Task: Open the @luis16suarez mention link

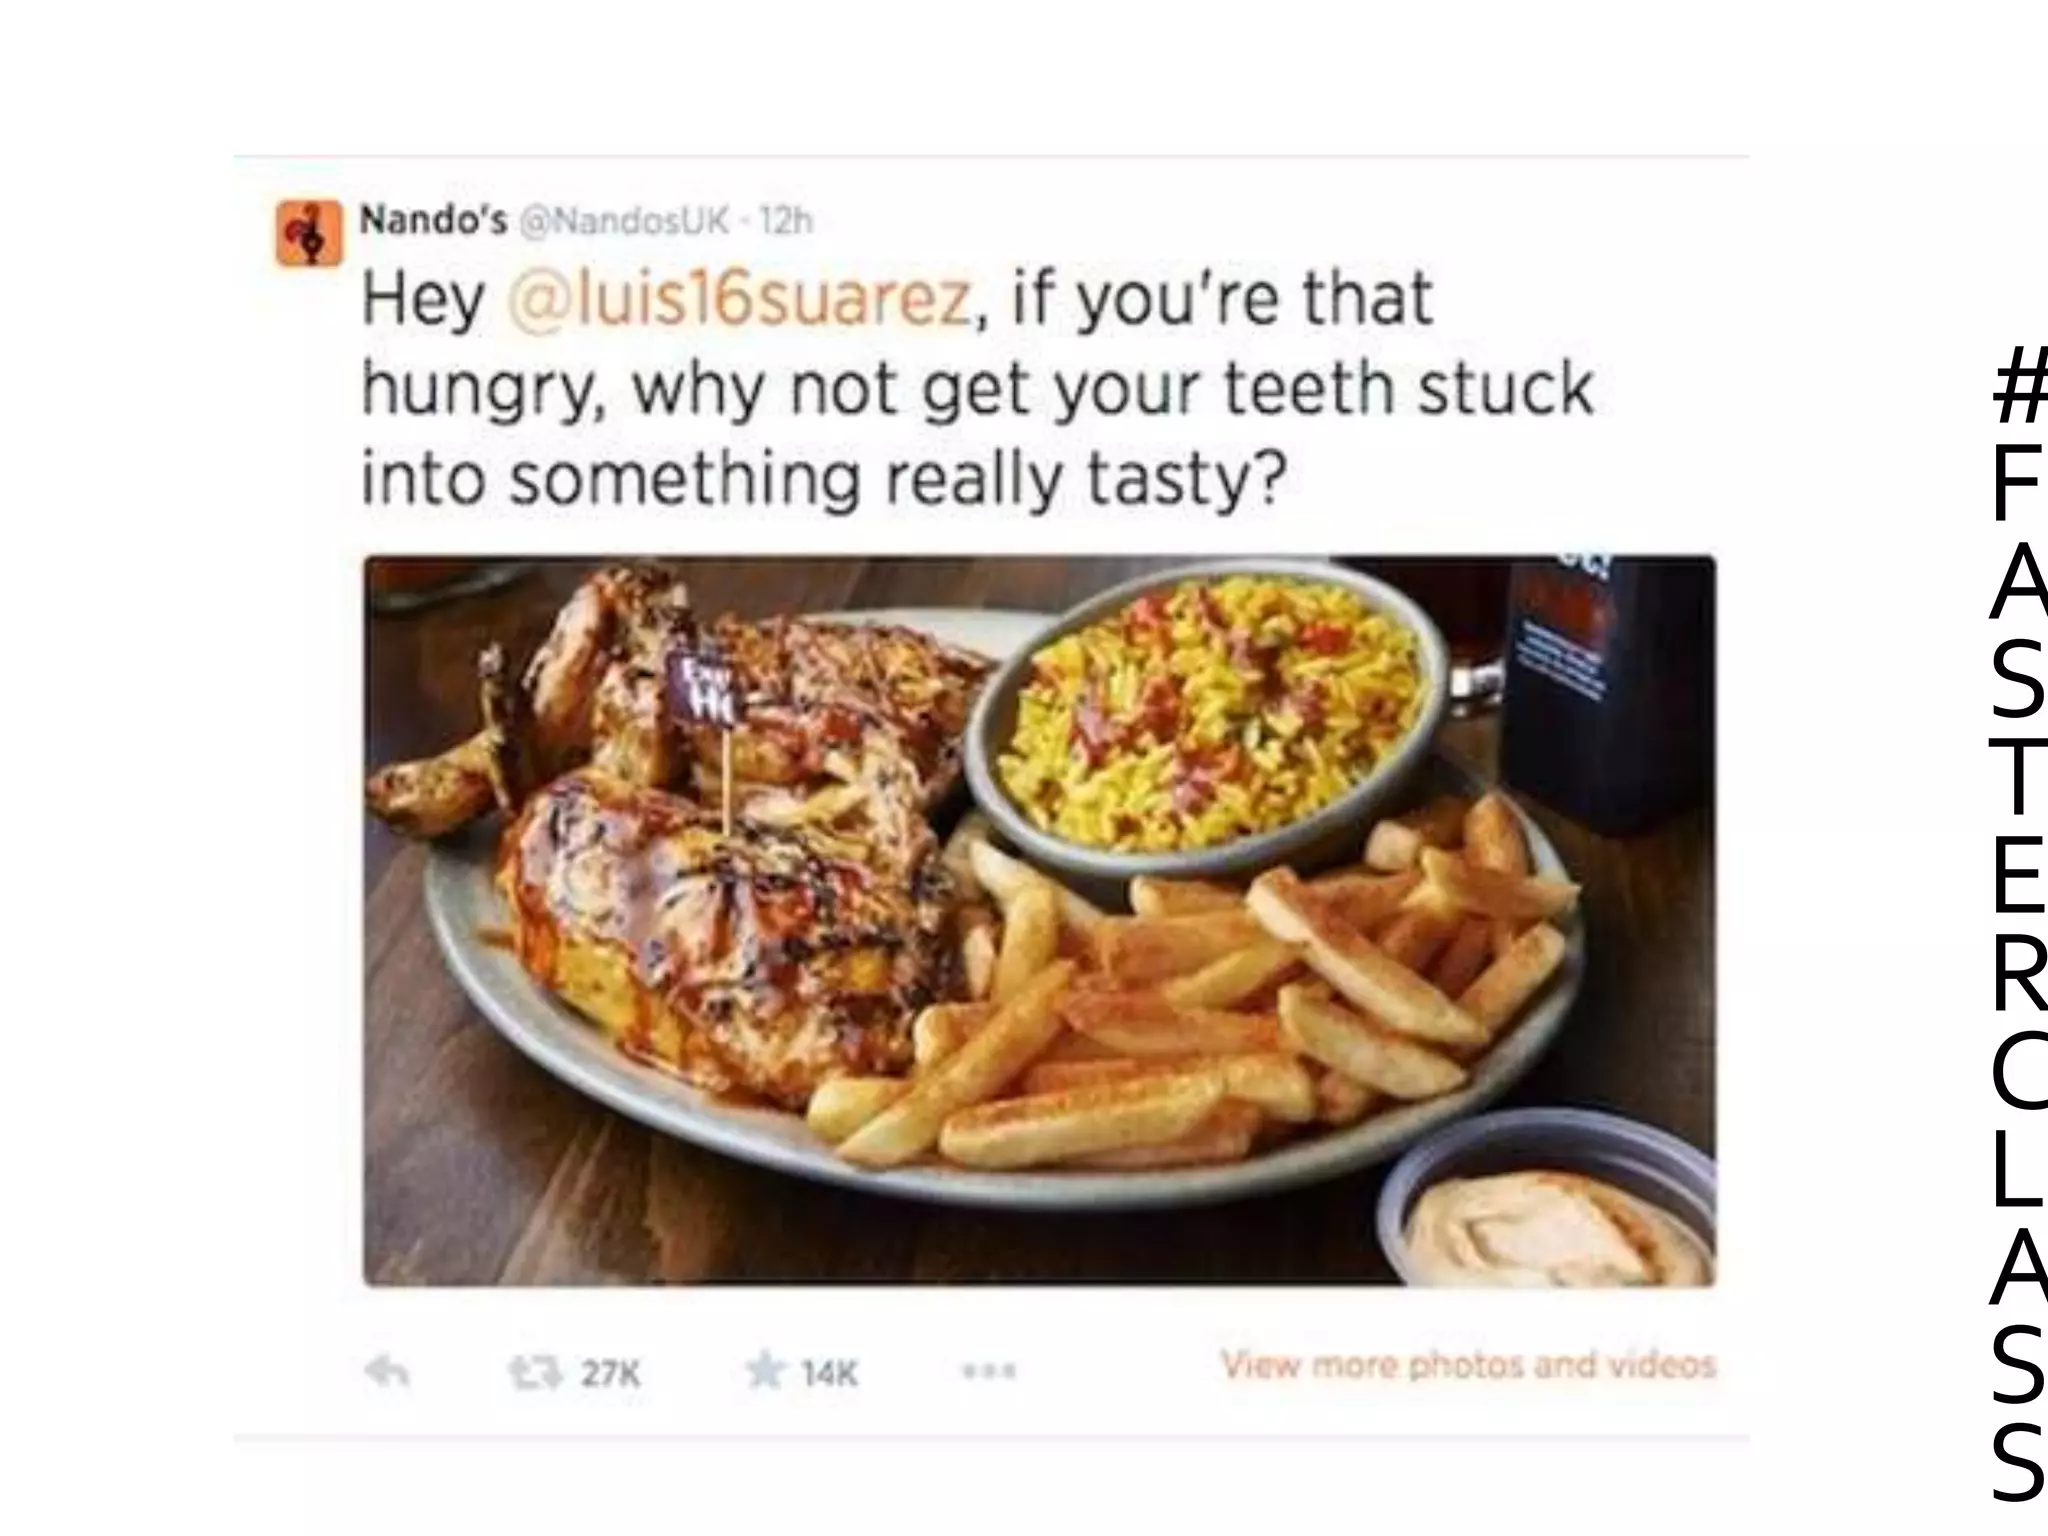Action: (740, 299)
